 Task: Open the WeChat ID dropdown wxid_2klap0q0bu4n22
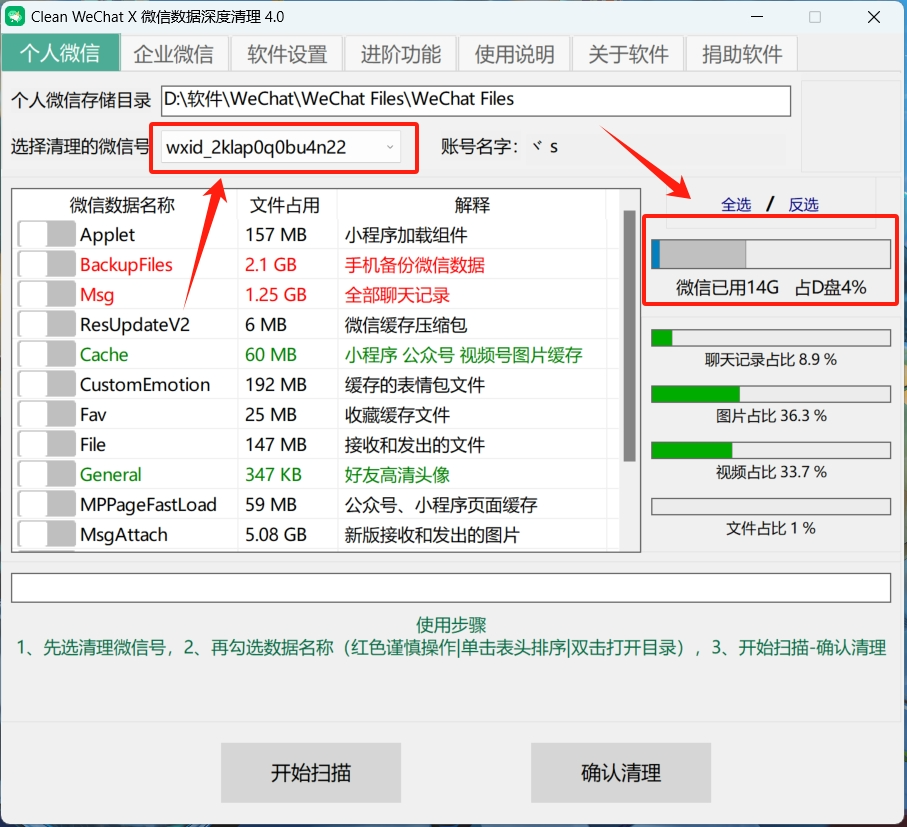(281, 147)
